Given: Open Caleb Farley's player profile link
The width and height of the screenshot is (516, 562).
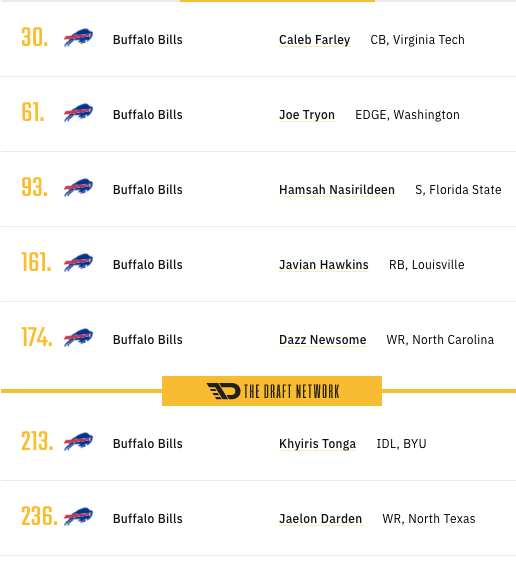Looking at the screenshot, I should (315, 40).
